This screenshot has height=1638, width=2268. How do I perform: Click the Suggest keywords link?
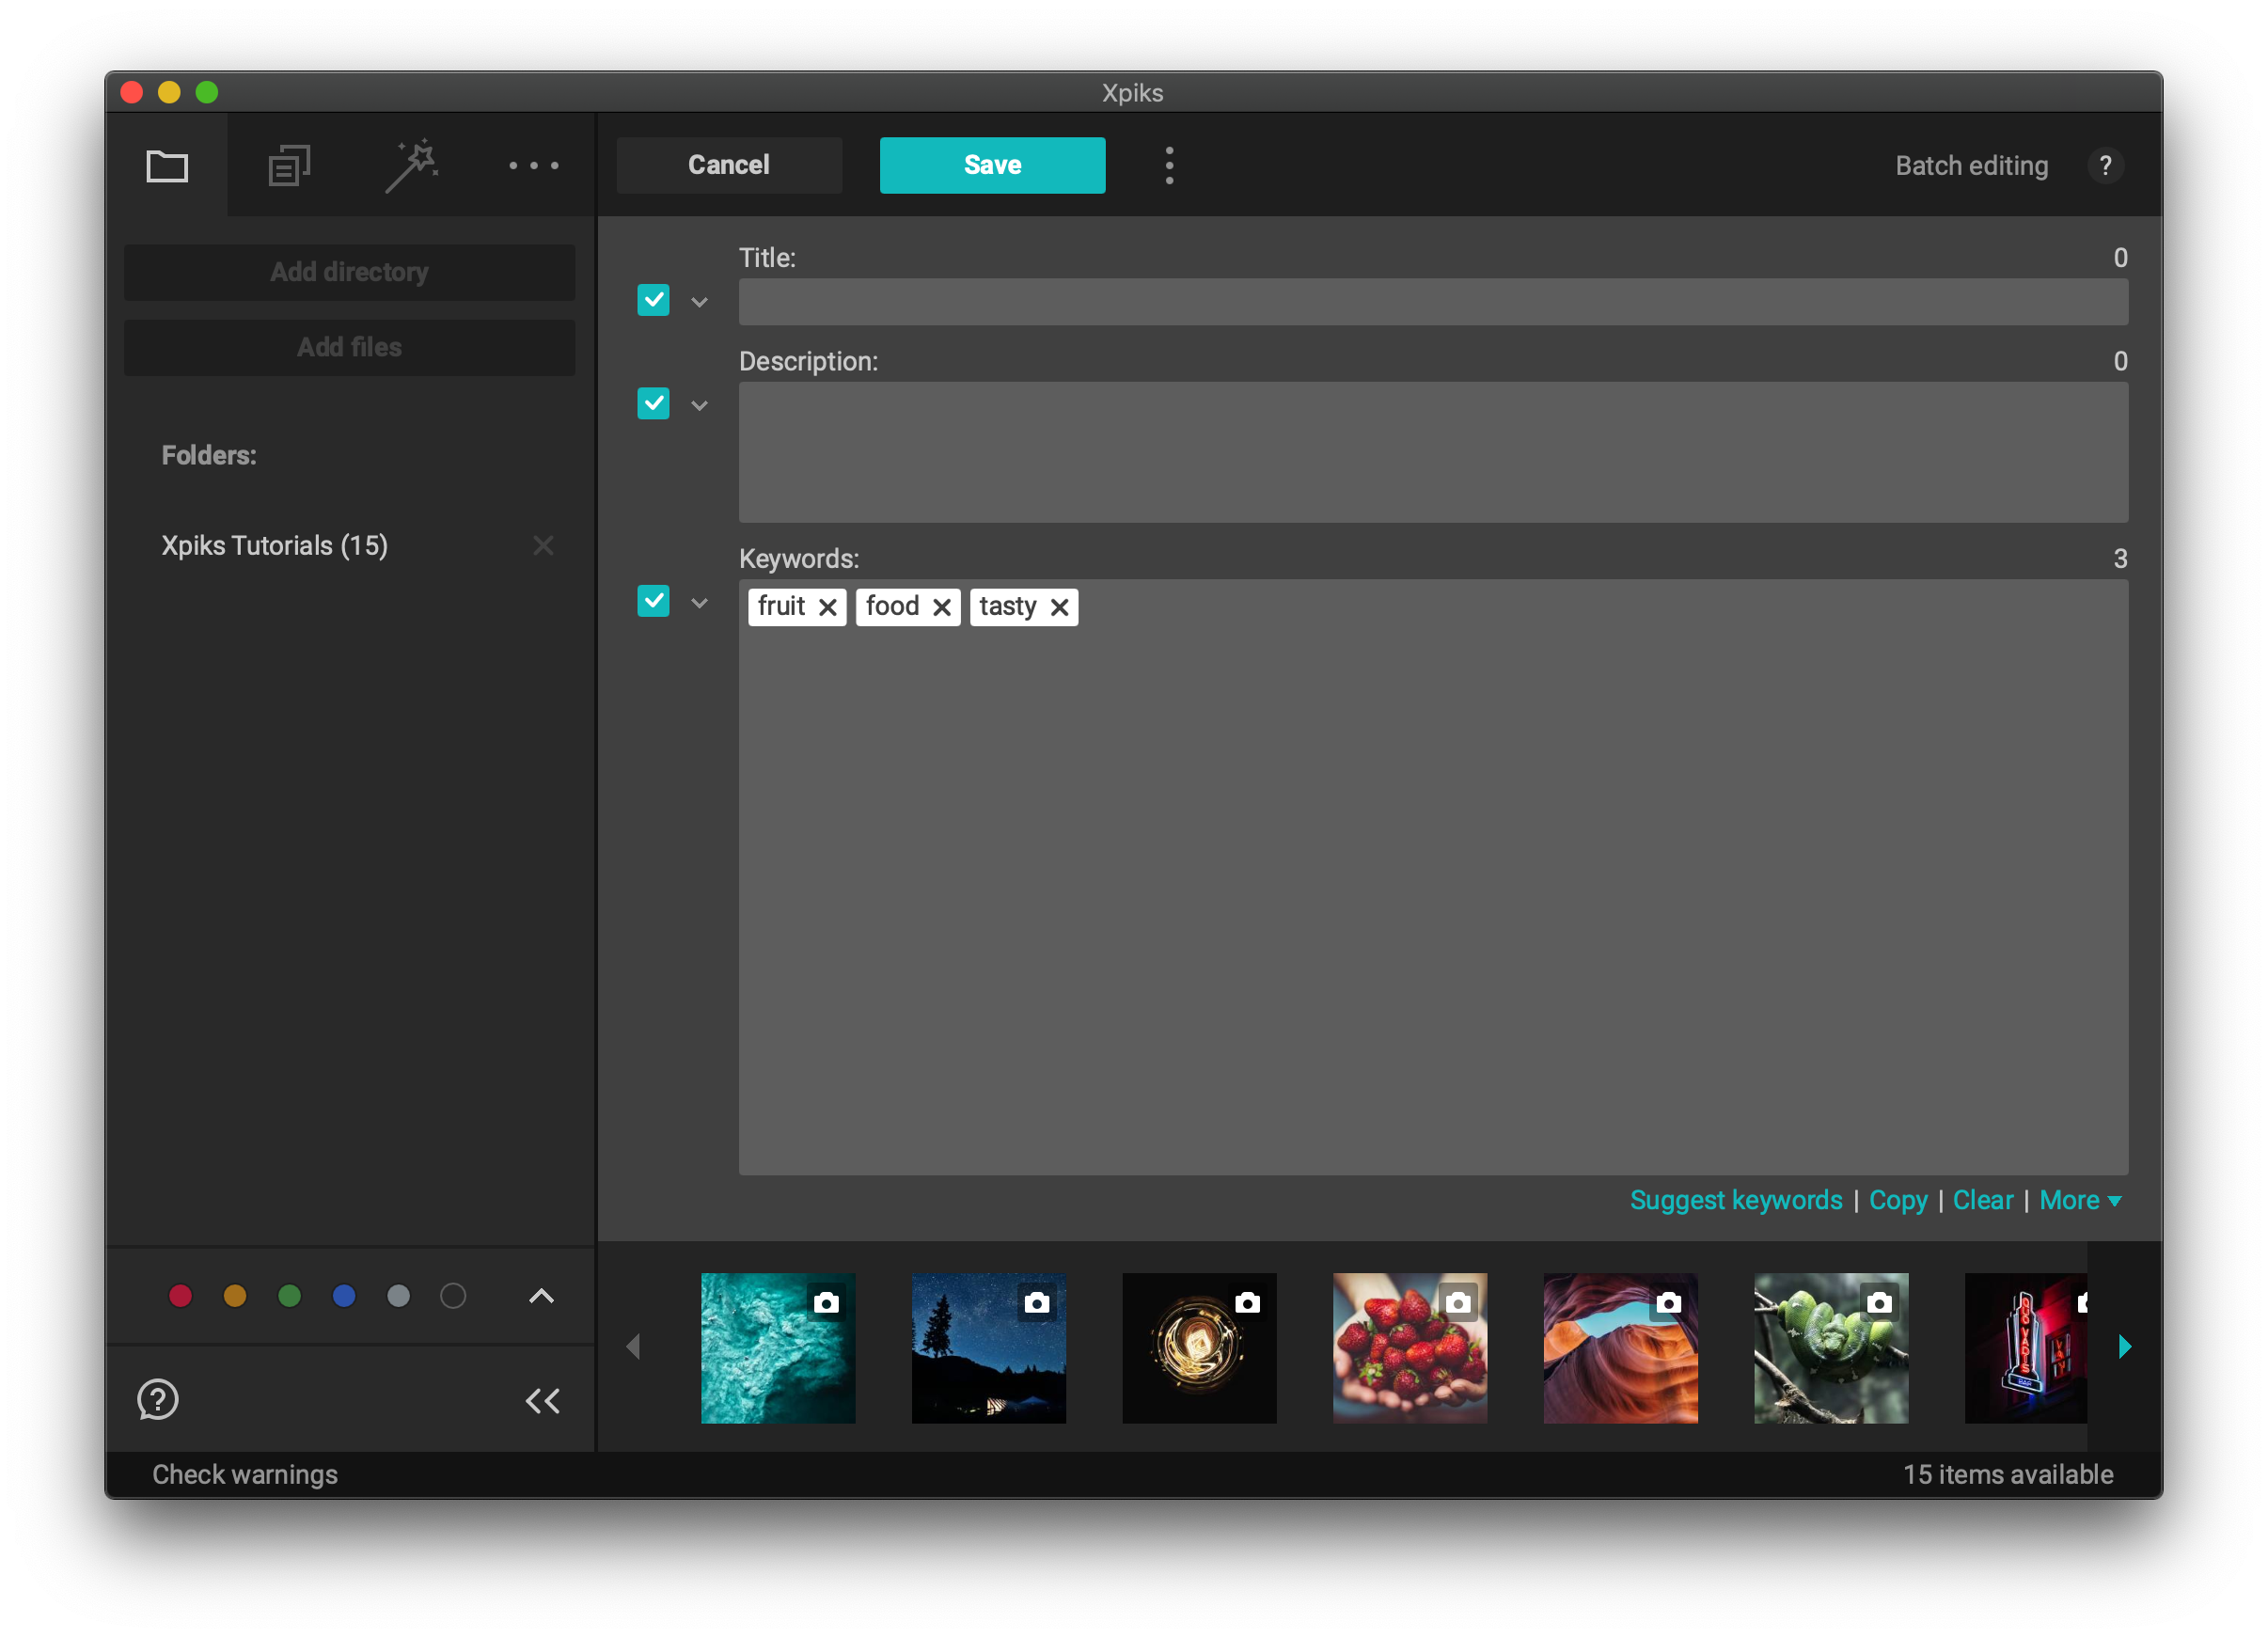tap(1735, 1200)
